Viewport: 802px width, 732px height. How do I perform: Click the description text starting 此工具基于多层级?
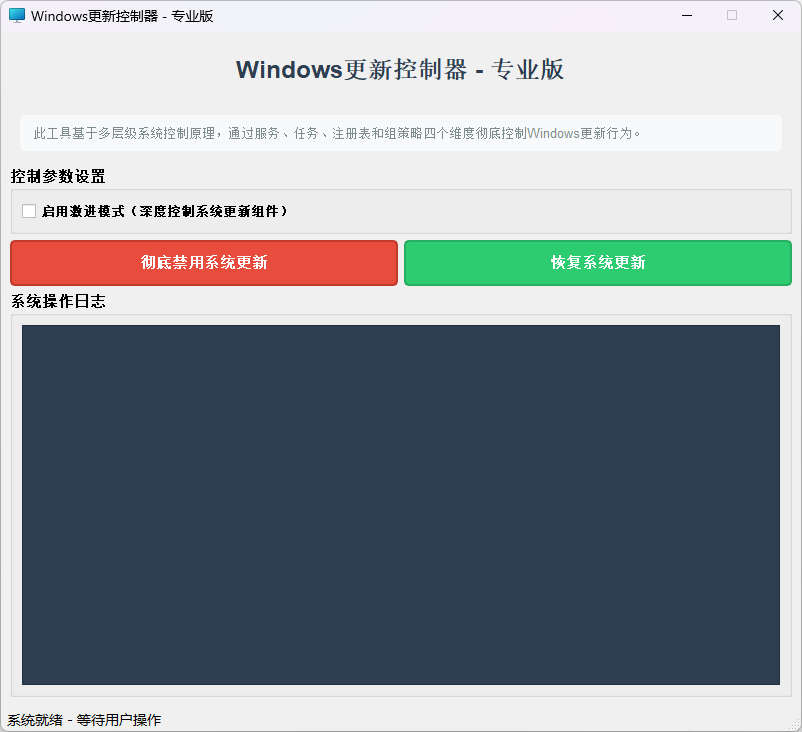[x=337, y=134]
